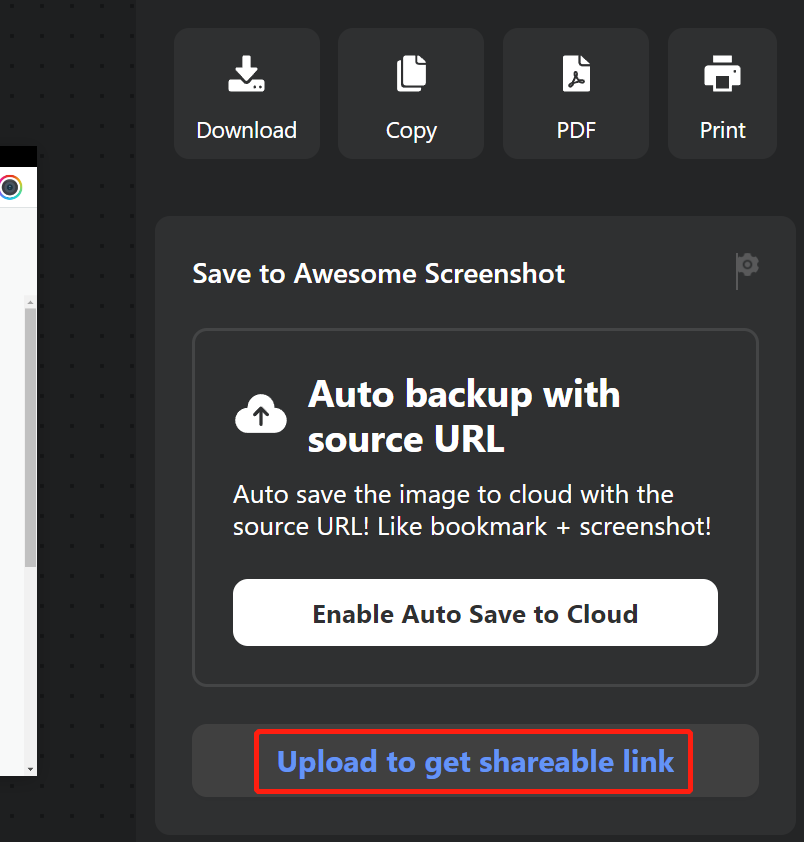
Task: Click the scrollbar down arrow
Action: [x=31, y=769]
